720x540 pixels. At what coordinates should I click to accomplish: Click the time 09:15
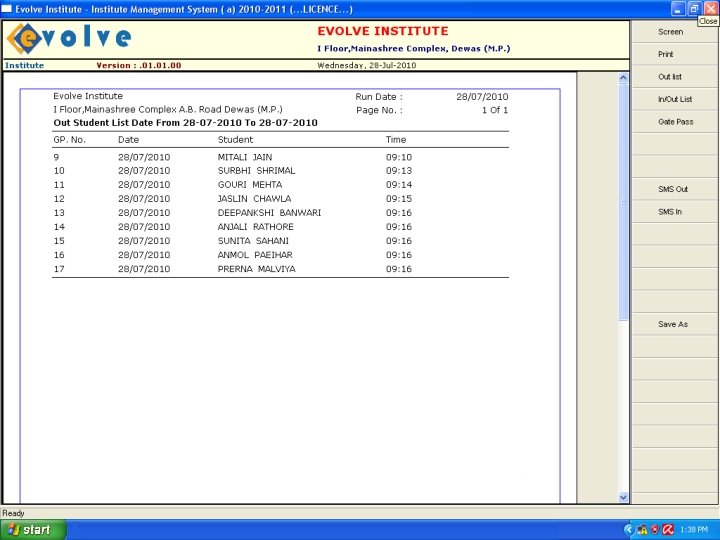(x=399, y=199)
